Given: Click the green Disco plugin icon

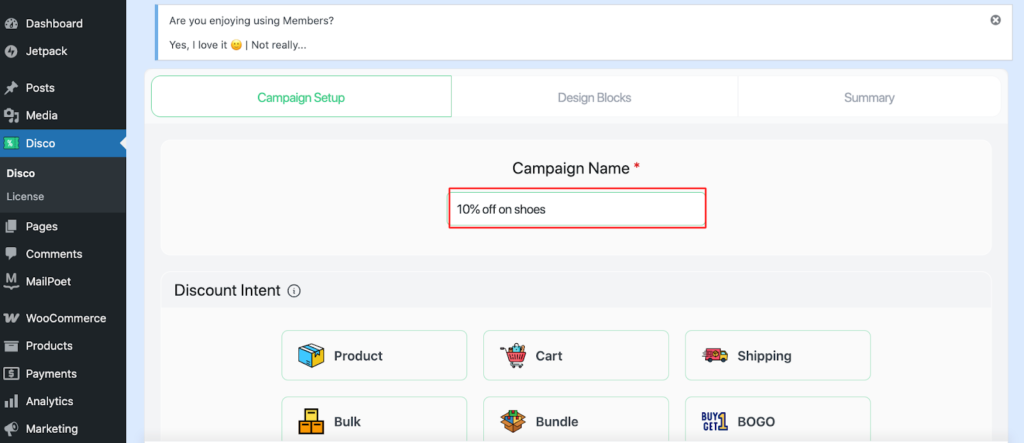Looking at the screenshot, I should coord(11,143).
